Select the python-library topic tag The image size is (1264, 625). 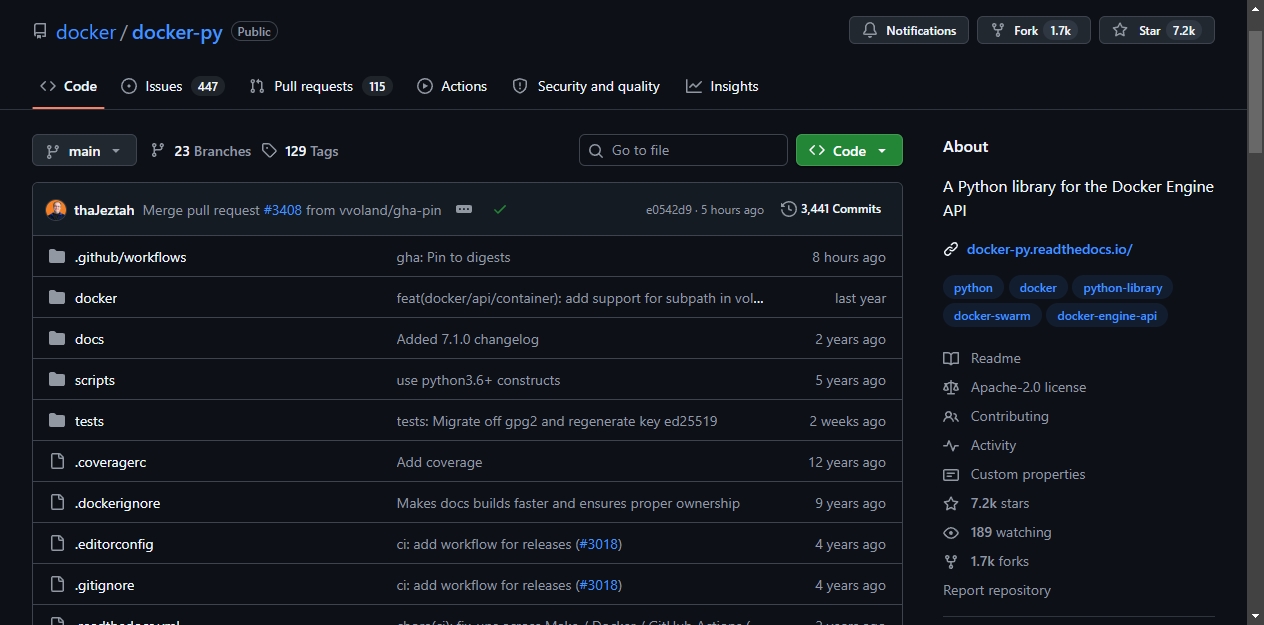(1122, 288)
